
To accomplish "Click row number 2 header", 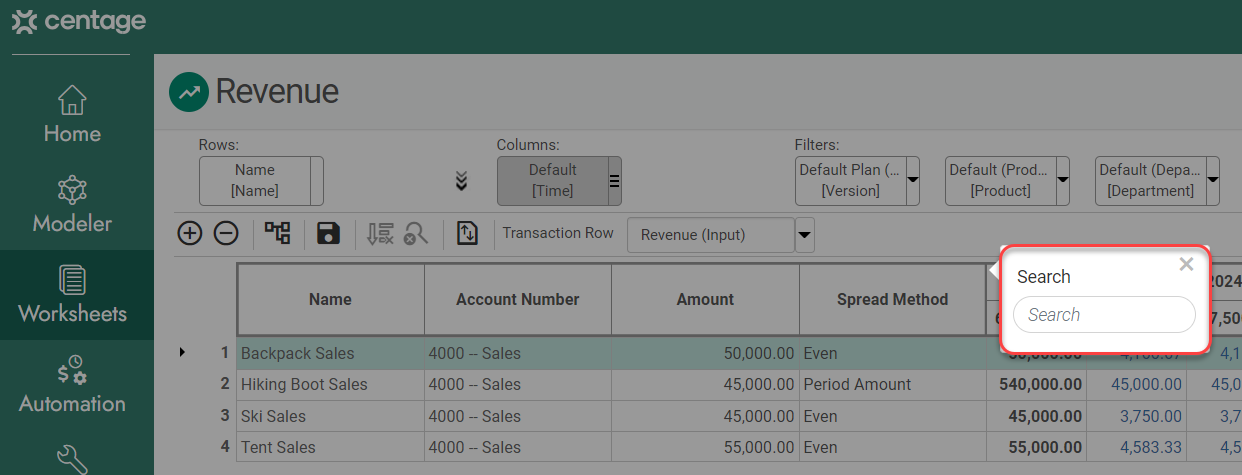I will coord(225,384).
